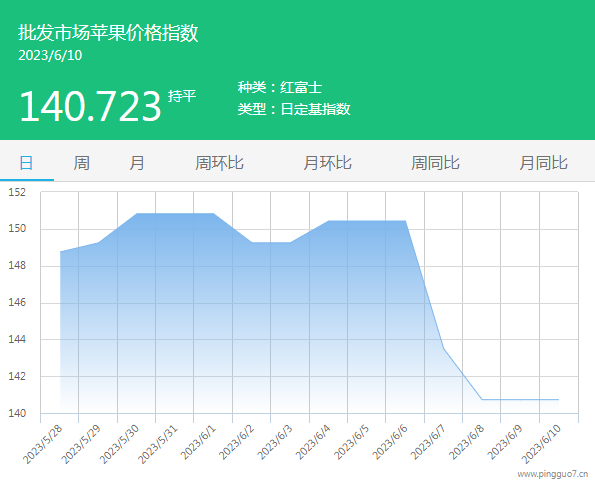Switch to the 周 weekly tab

(81, 163)
